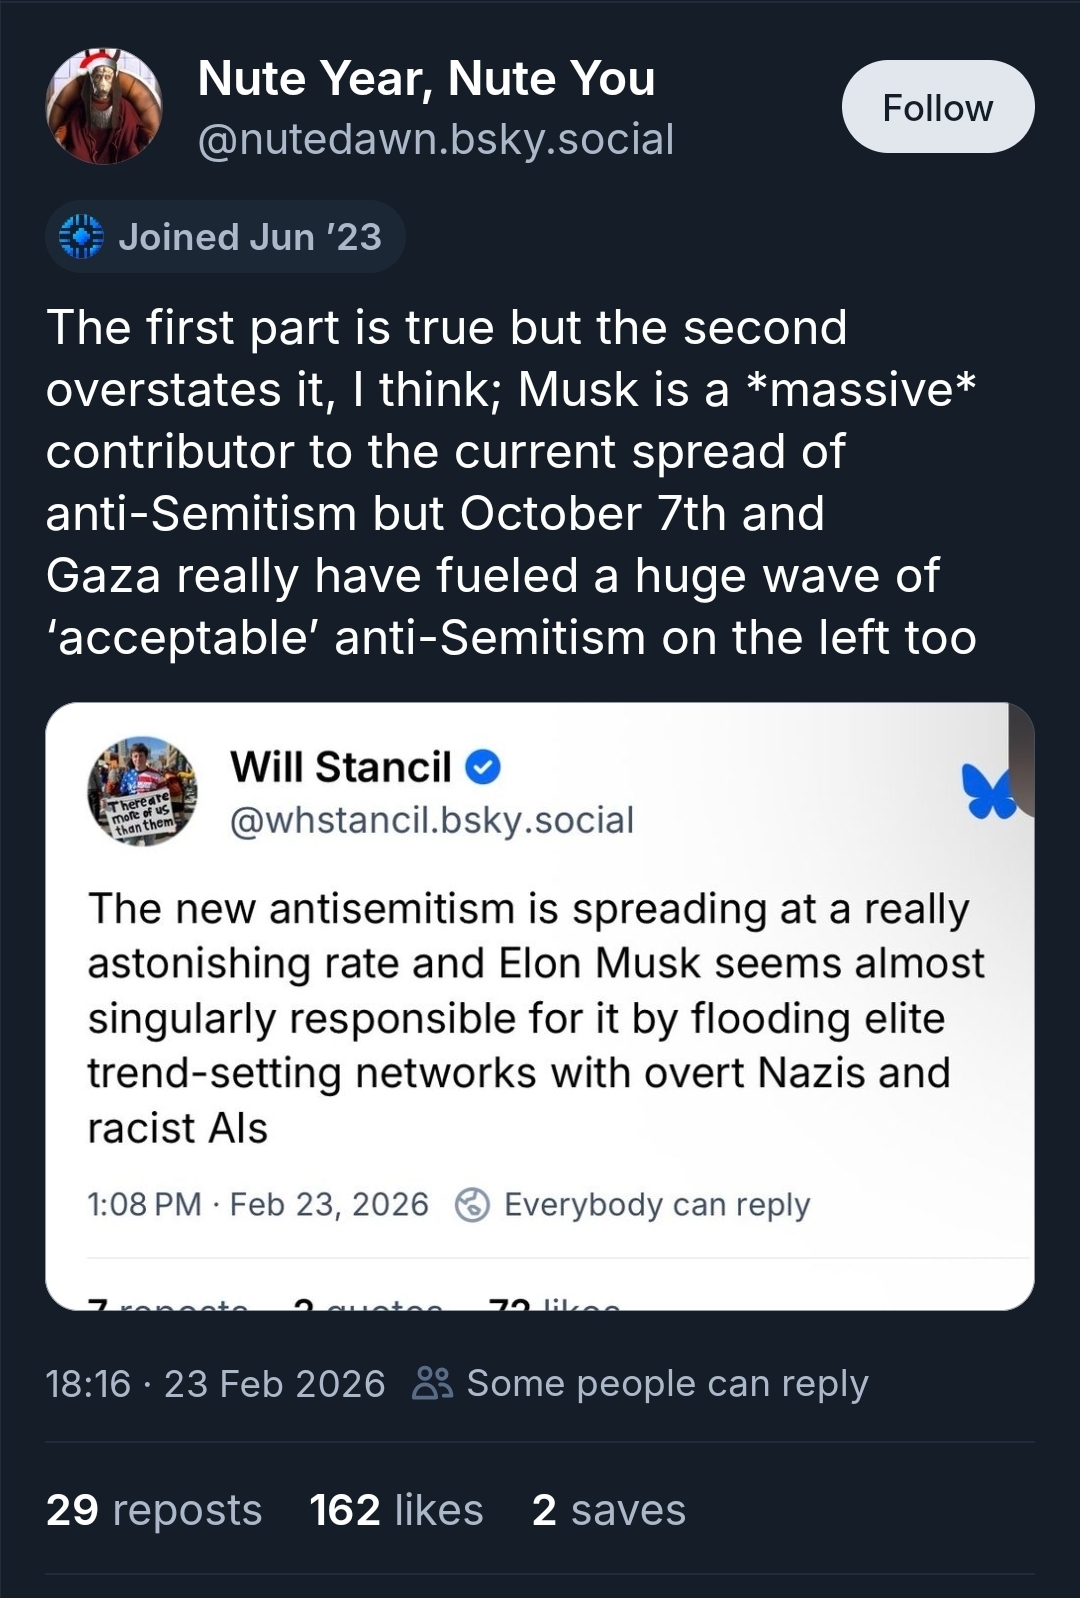The width and height of the screenshot is (1080, 1598).
Task: Open Will Stancil's profile picture
Action: [142, 791]
